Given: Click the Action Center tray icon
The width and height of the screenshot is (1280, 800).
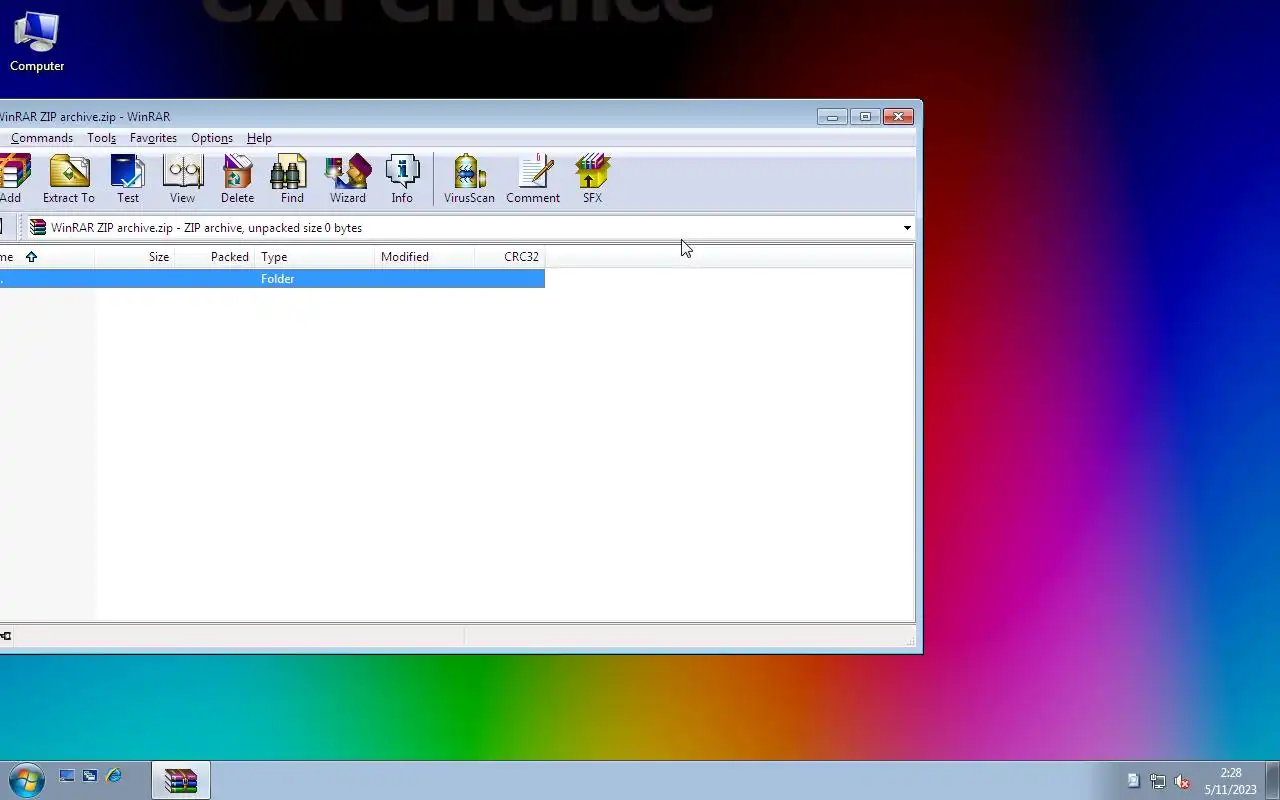Looking at the screenshot, I should [x=1133, y=781].
